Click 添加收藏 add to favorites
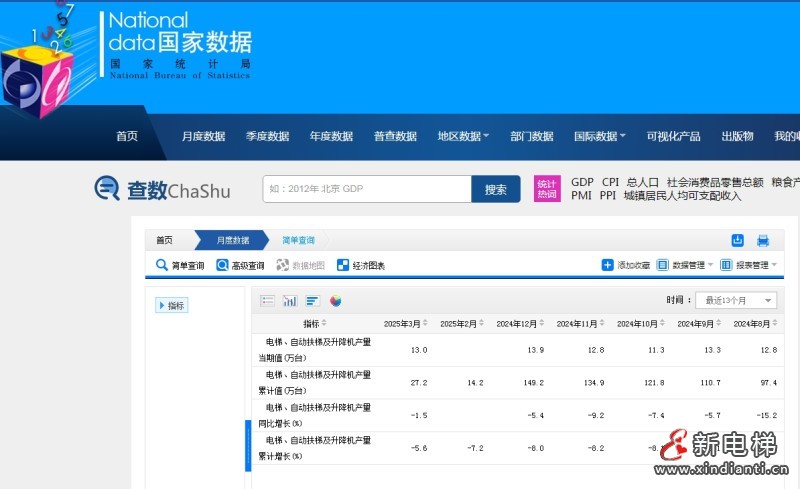Image resolution: width=800 pixels, height=489 pixels. 625,265
